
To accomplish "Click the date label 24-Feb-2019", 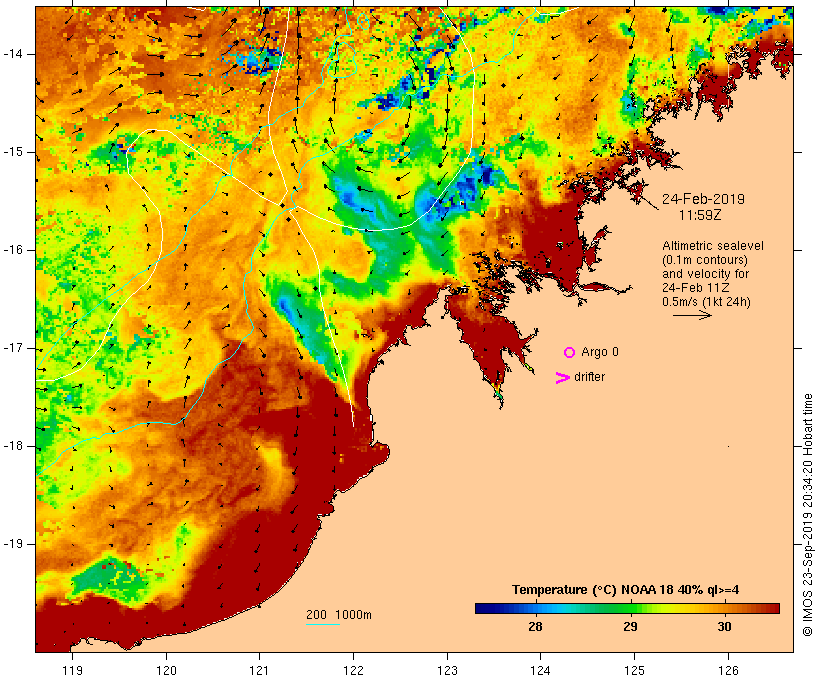I will (x=703, y=199).
